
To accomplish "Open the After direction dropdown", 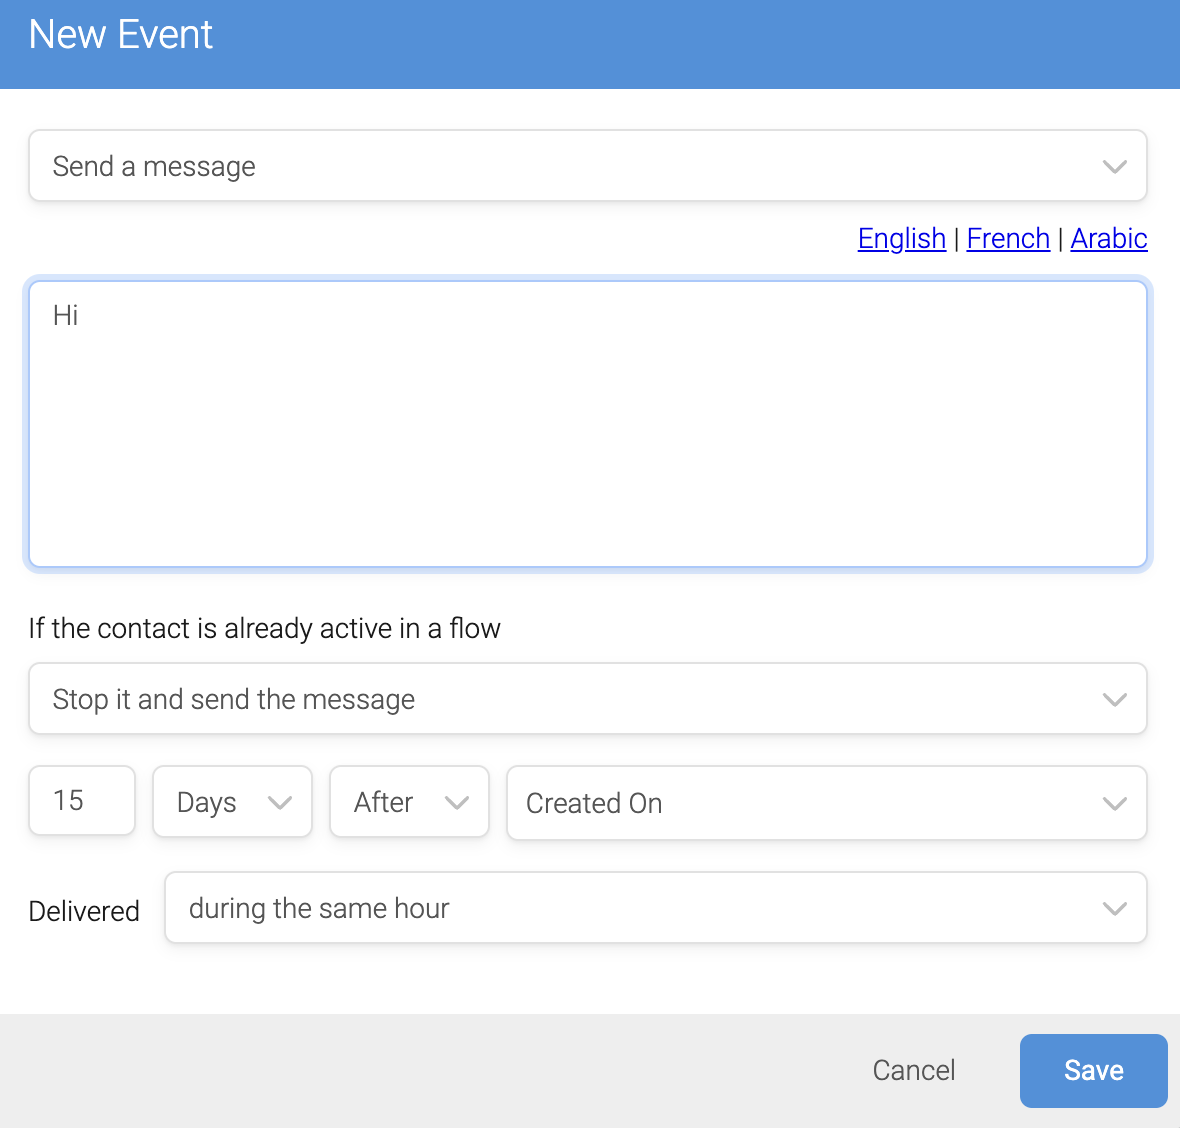I will pyautogui.click(x=409, y=801).
